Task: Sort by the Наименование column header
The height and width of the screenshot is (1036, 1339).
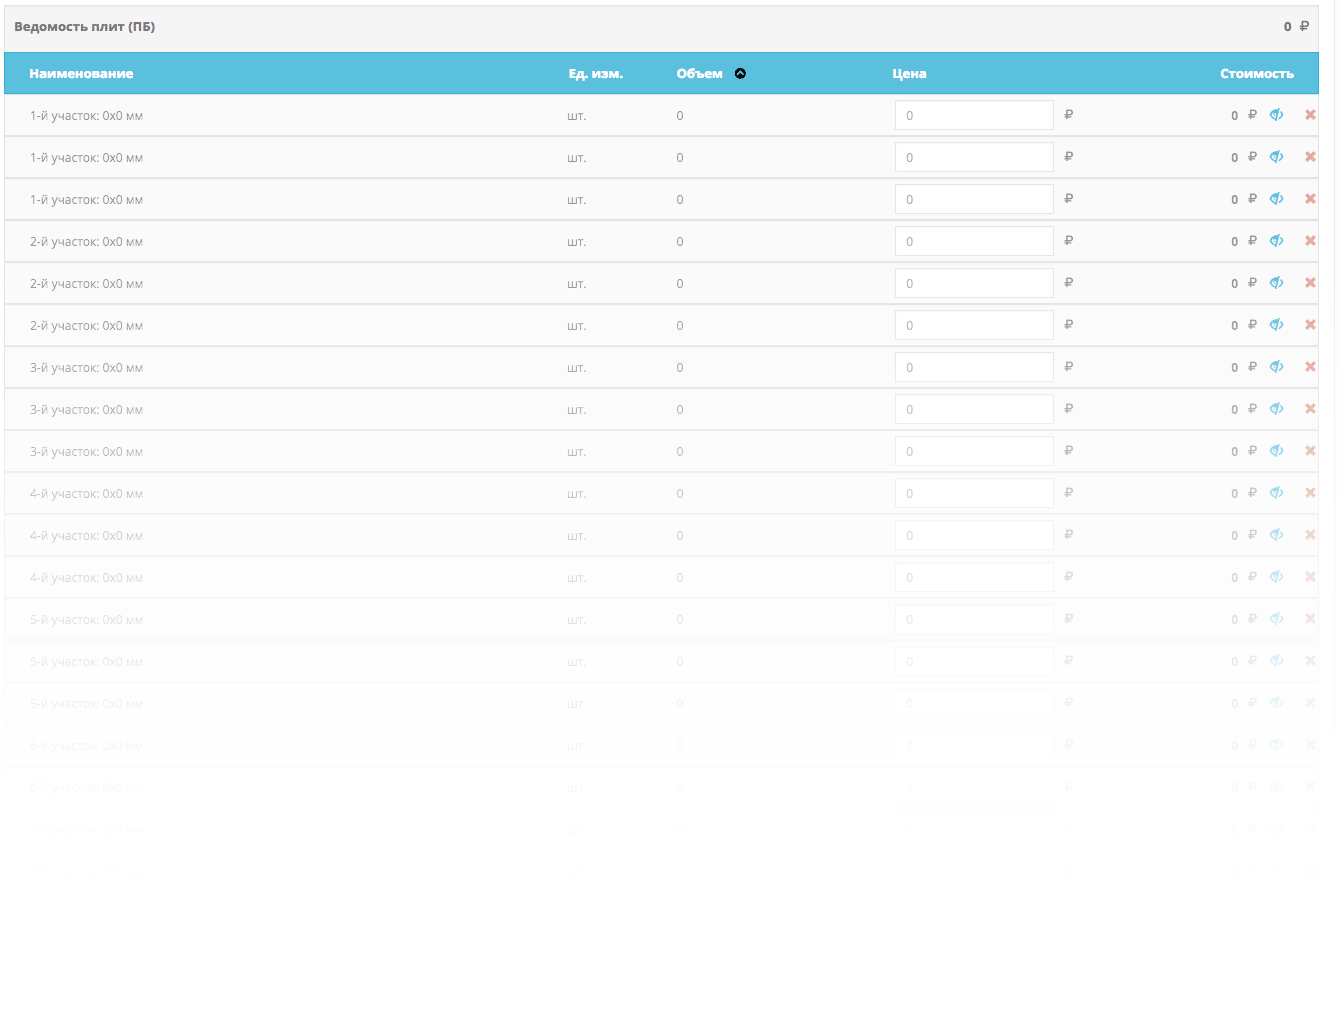Action: (81, 74)
